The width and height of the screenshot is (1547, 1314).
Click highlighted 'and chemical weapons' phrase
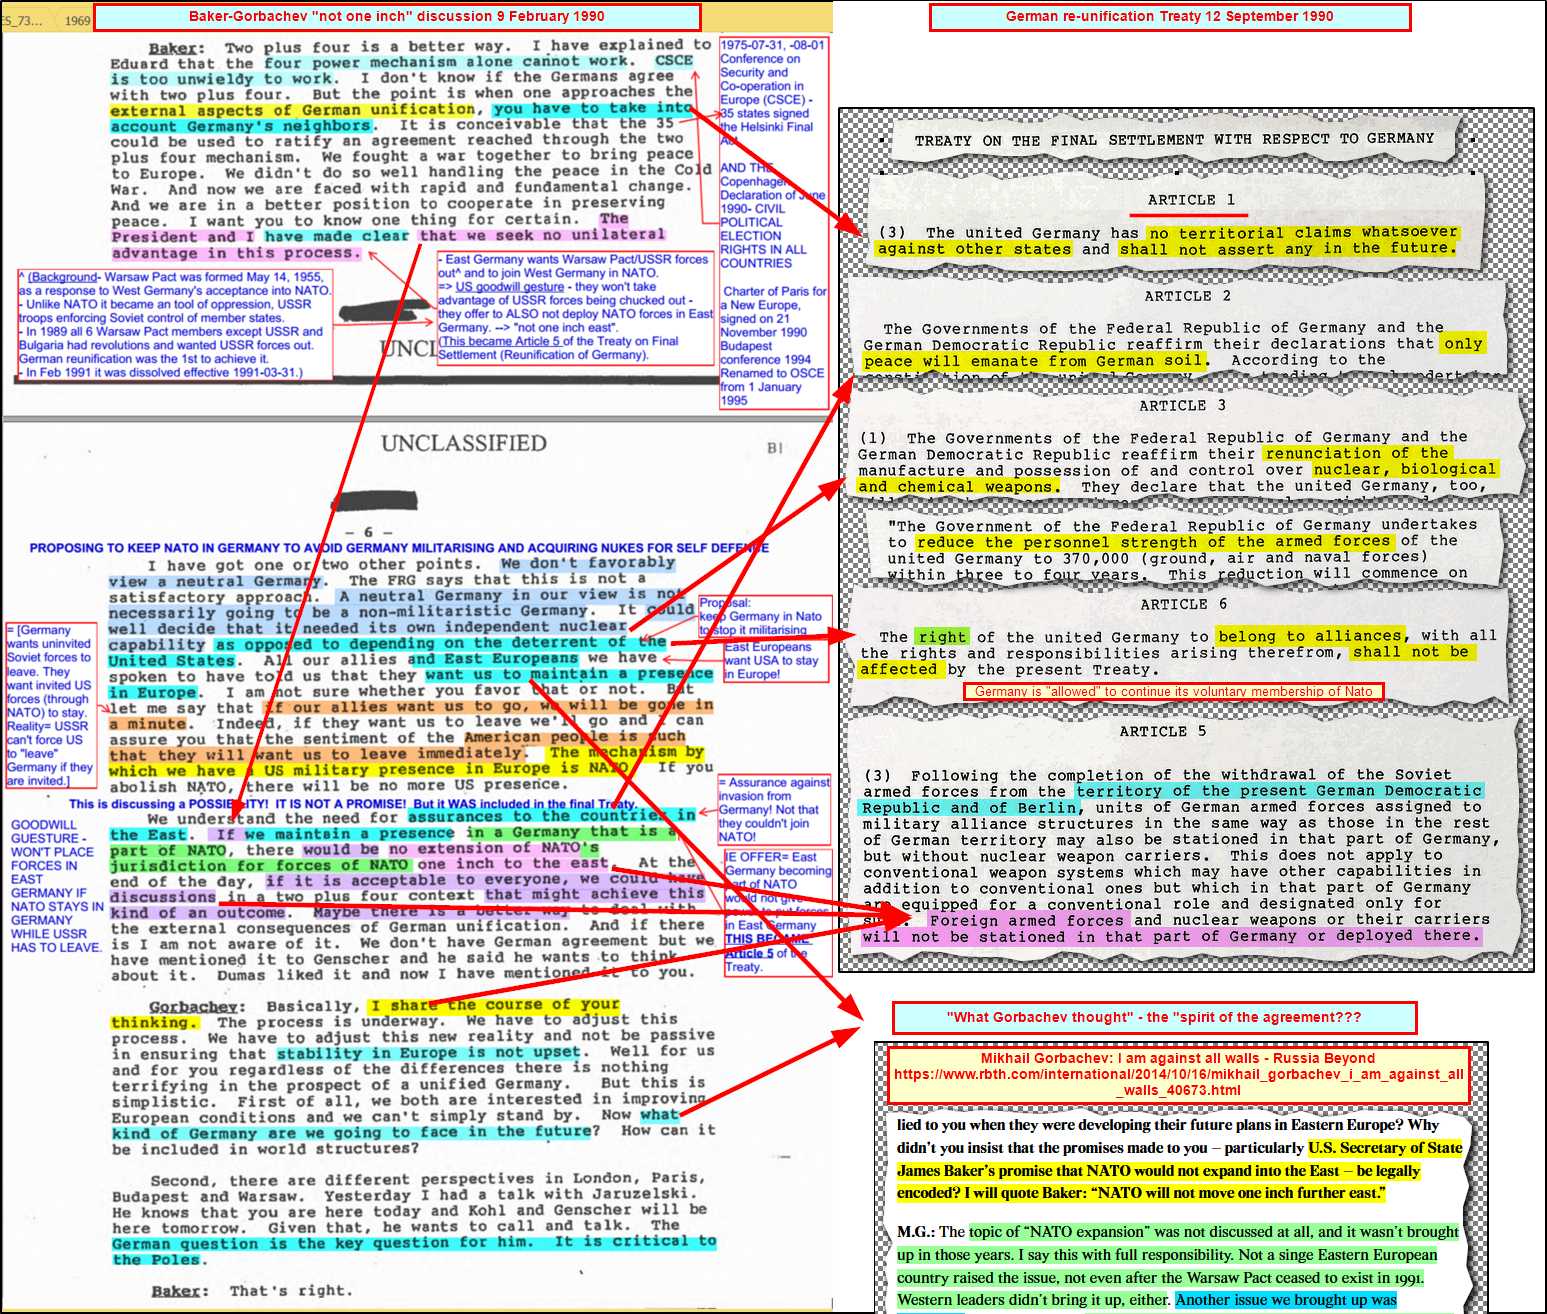tap(957, 486)
